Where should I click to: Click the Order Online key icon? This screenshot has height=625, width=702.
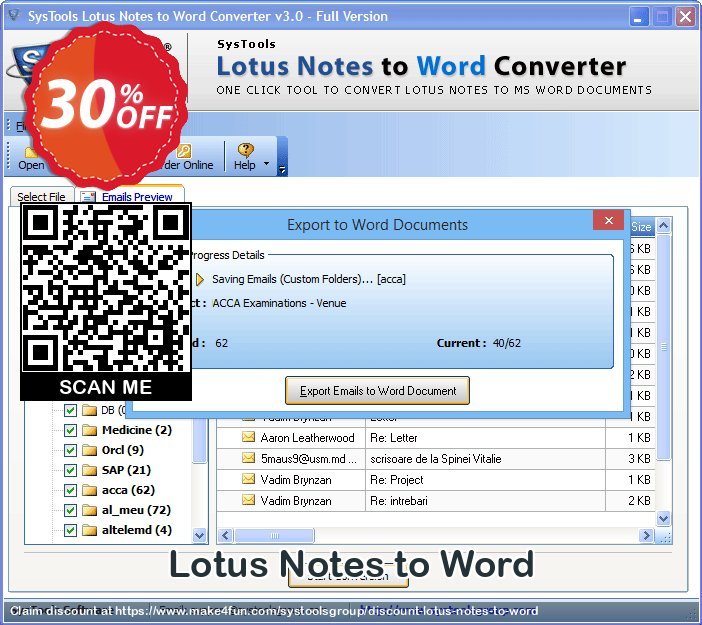click(184, 150)
